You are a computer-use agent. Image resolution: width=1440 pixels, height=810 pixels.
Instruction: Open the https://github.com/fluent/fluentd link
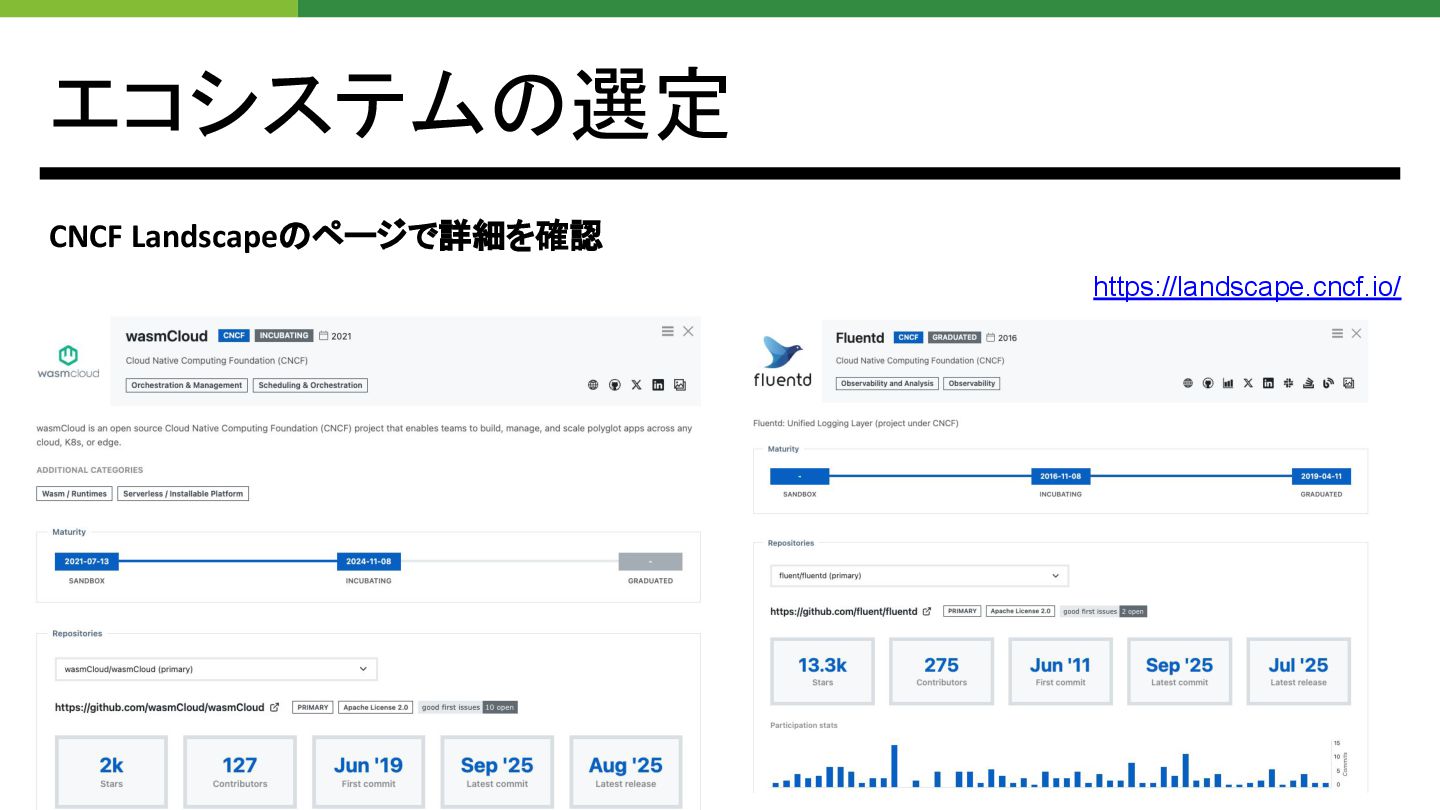844,611
